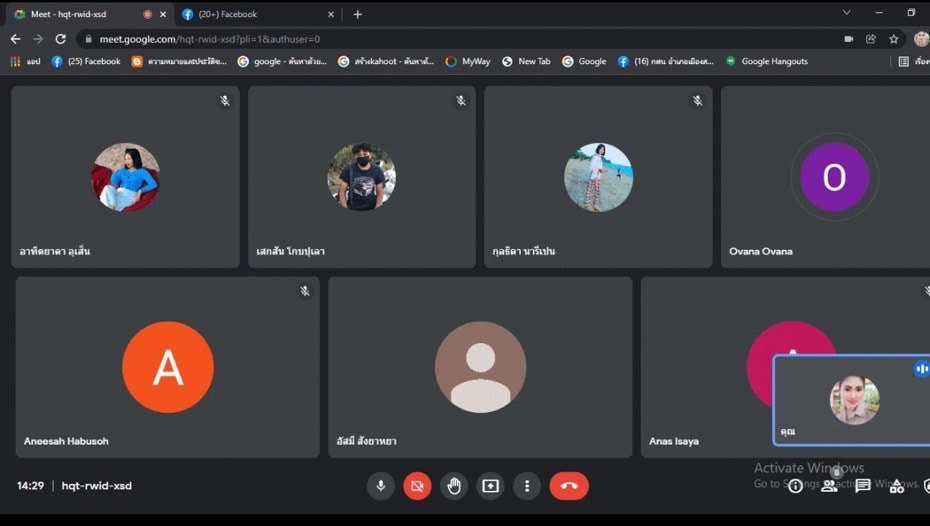This screenshot has height=526, width=930.
Task: Expand the tab search chevron
Action: 846,13
